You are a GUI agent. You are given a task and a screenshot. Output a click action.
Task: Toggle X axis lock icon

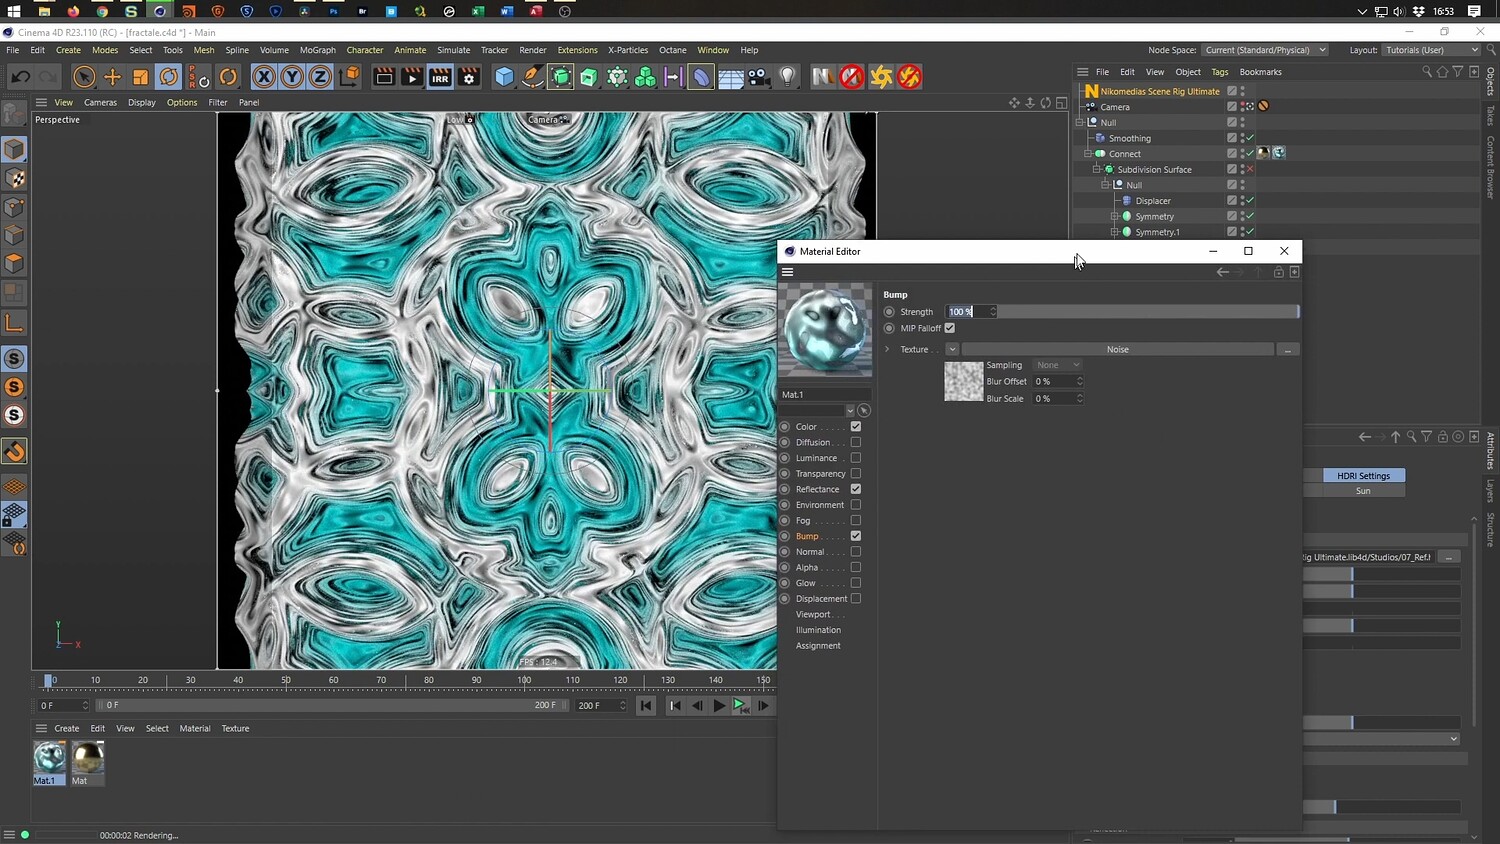(x=263, y=77)
